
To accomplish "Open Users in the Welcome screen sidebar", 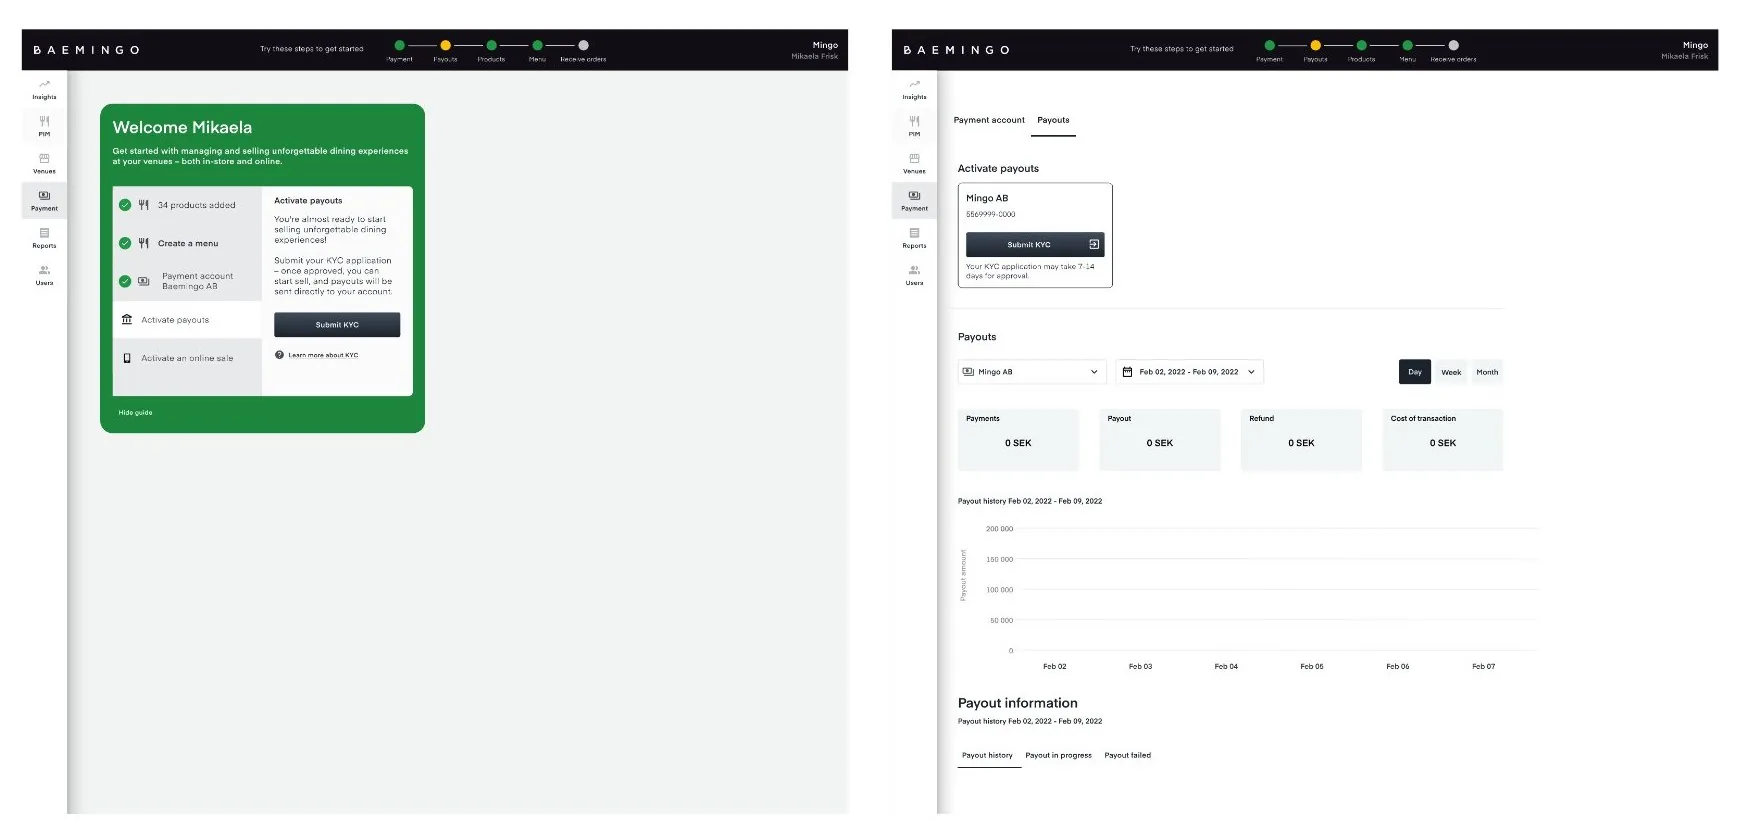I will point(44,275).
